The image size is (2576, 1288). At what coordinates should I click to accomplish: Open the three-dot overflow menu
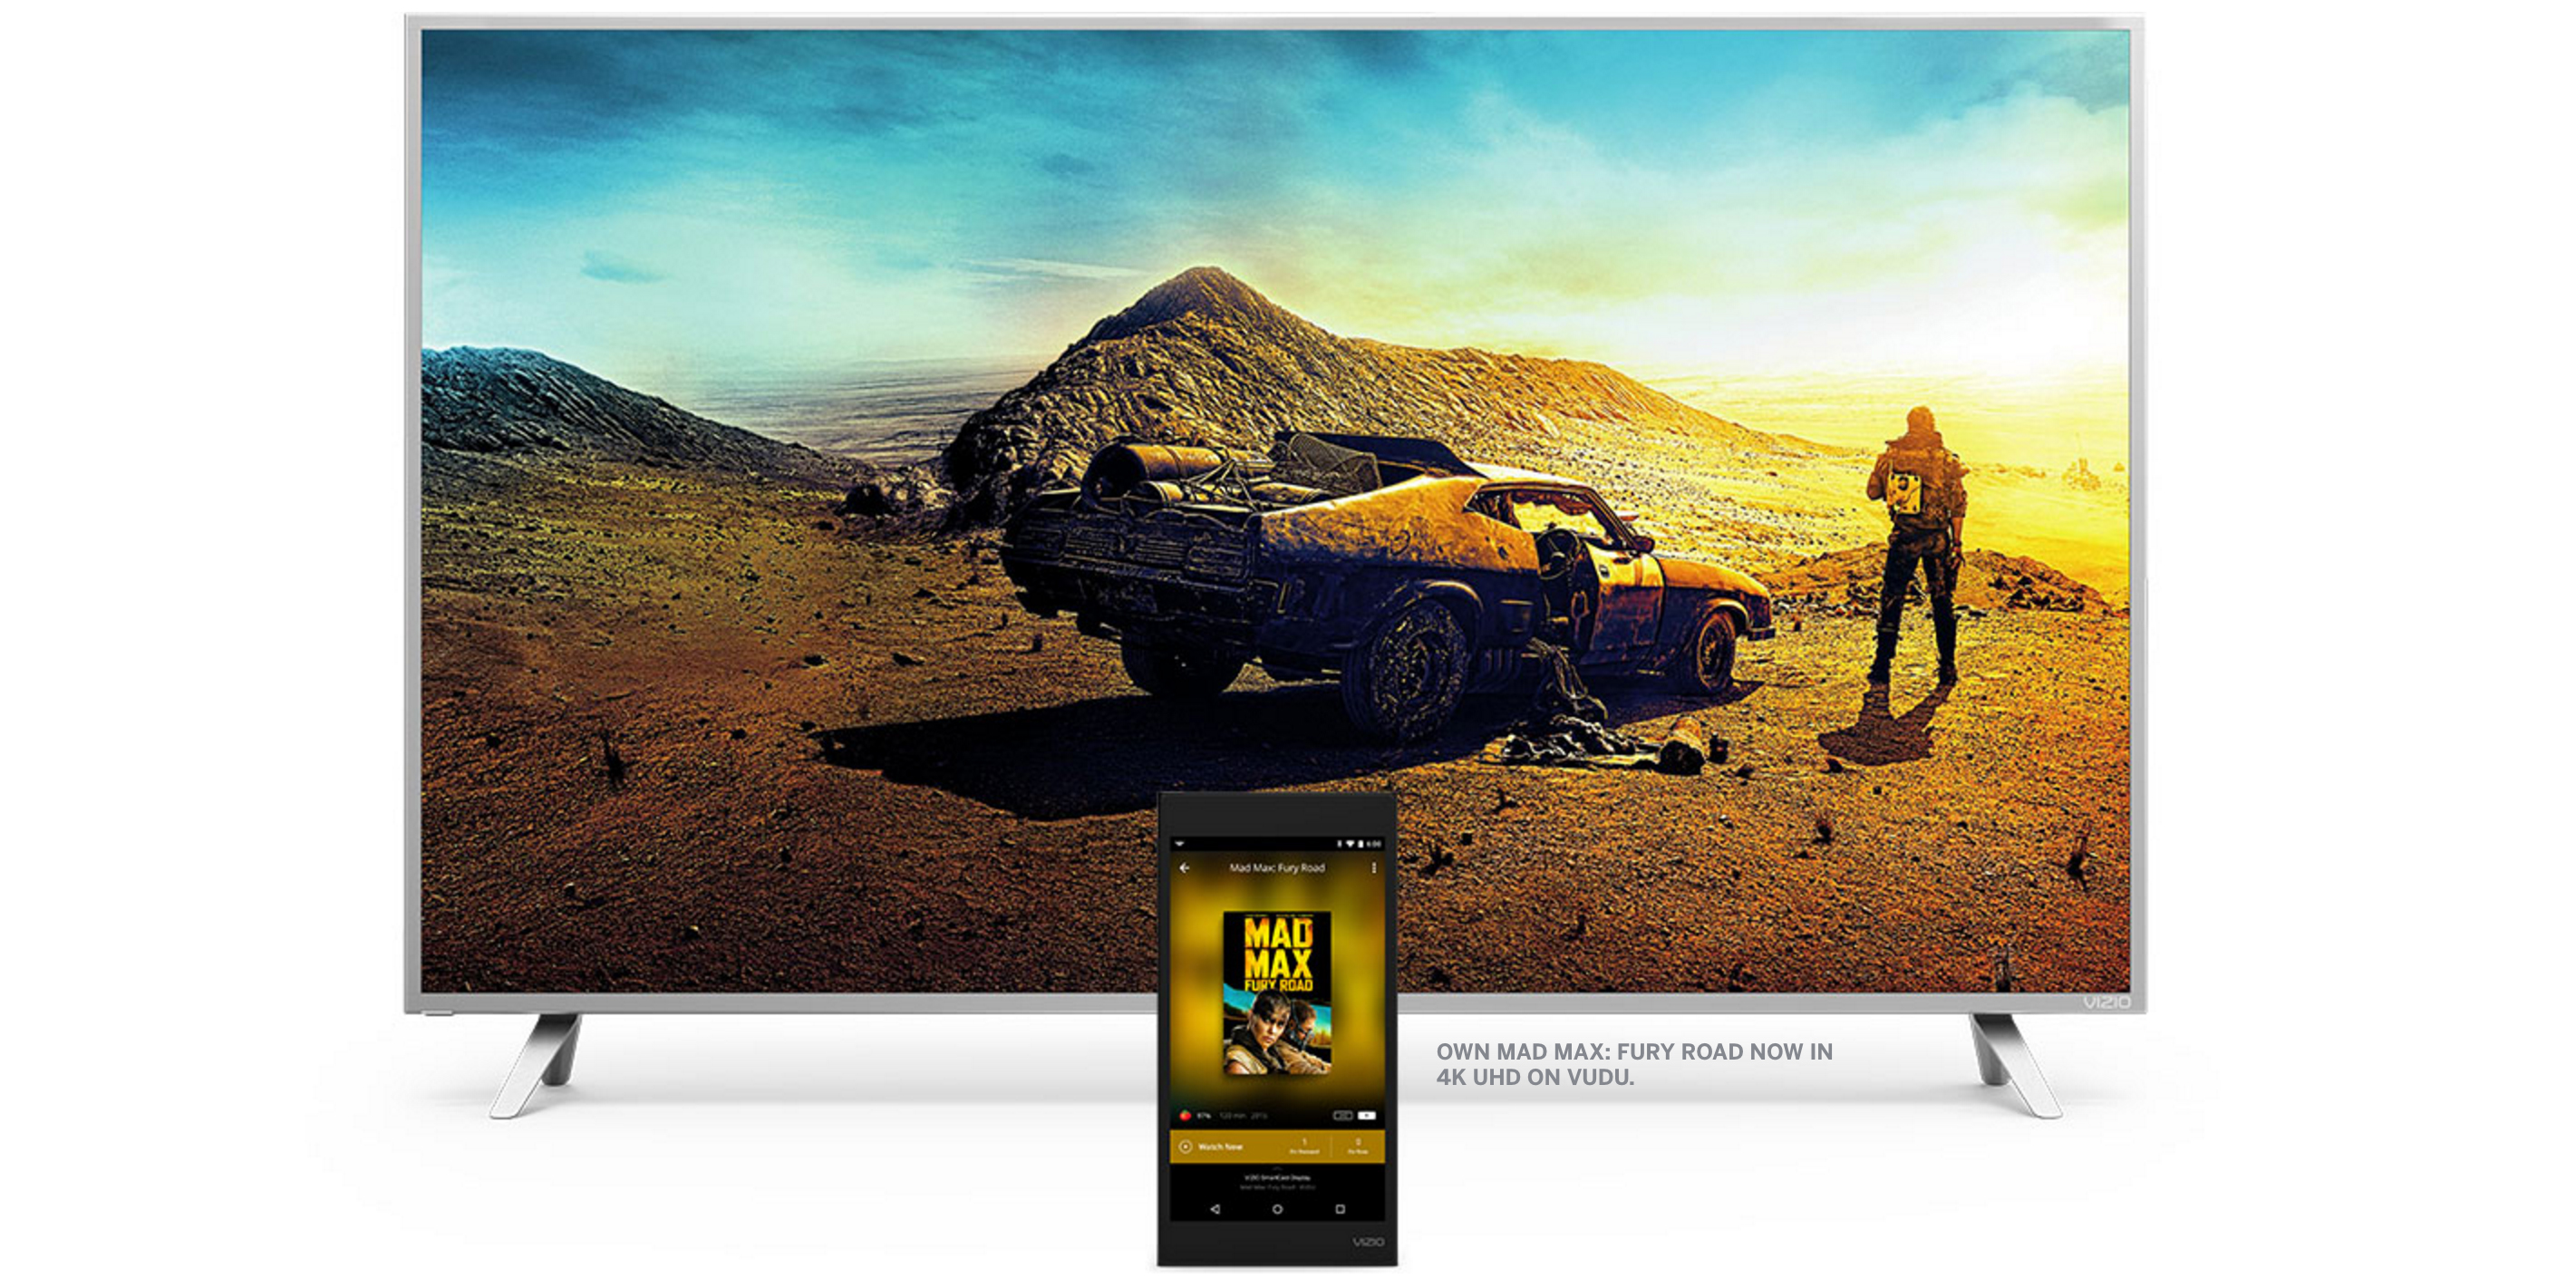click(x=1374, y=868)
